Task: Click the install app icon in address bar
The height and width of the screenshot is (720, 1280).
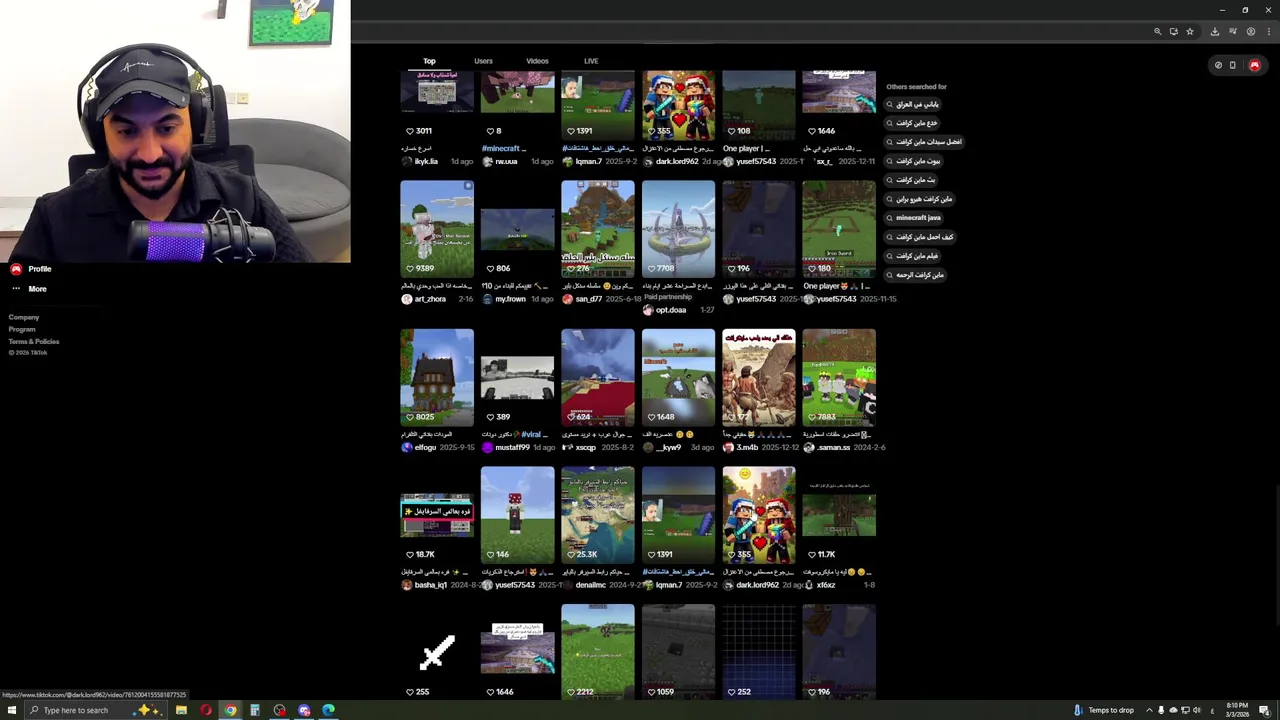Action: click(1174, 31)
